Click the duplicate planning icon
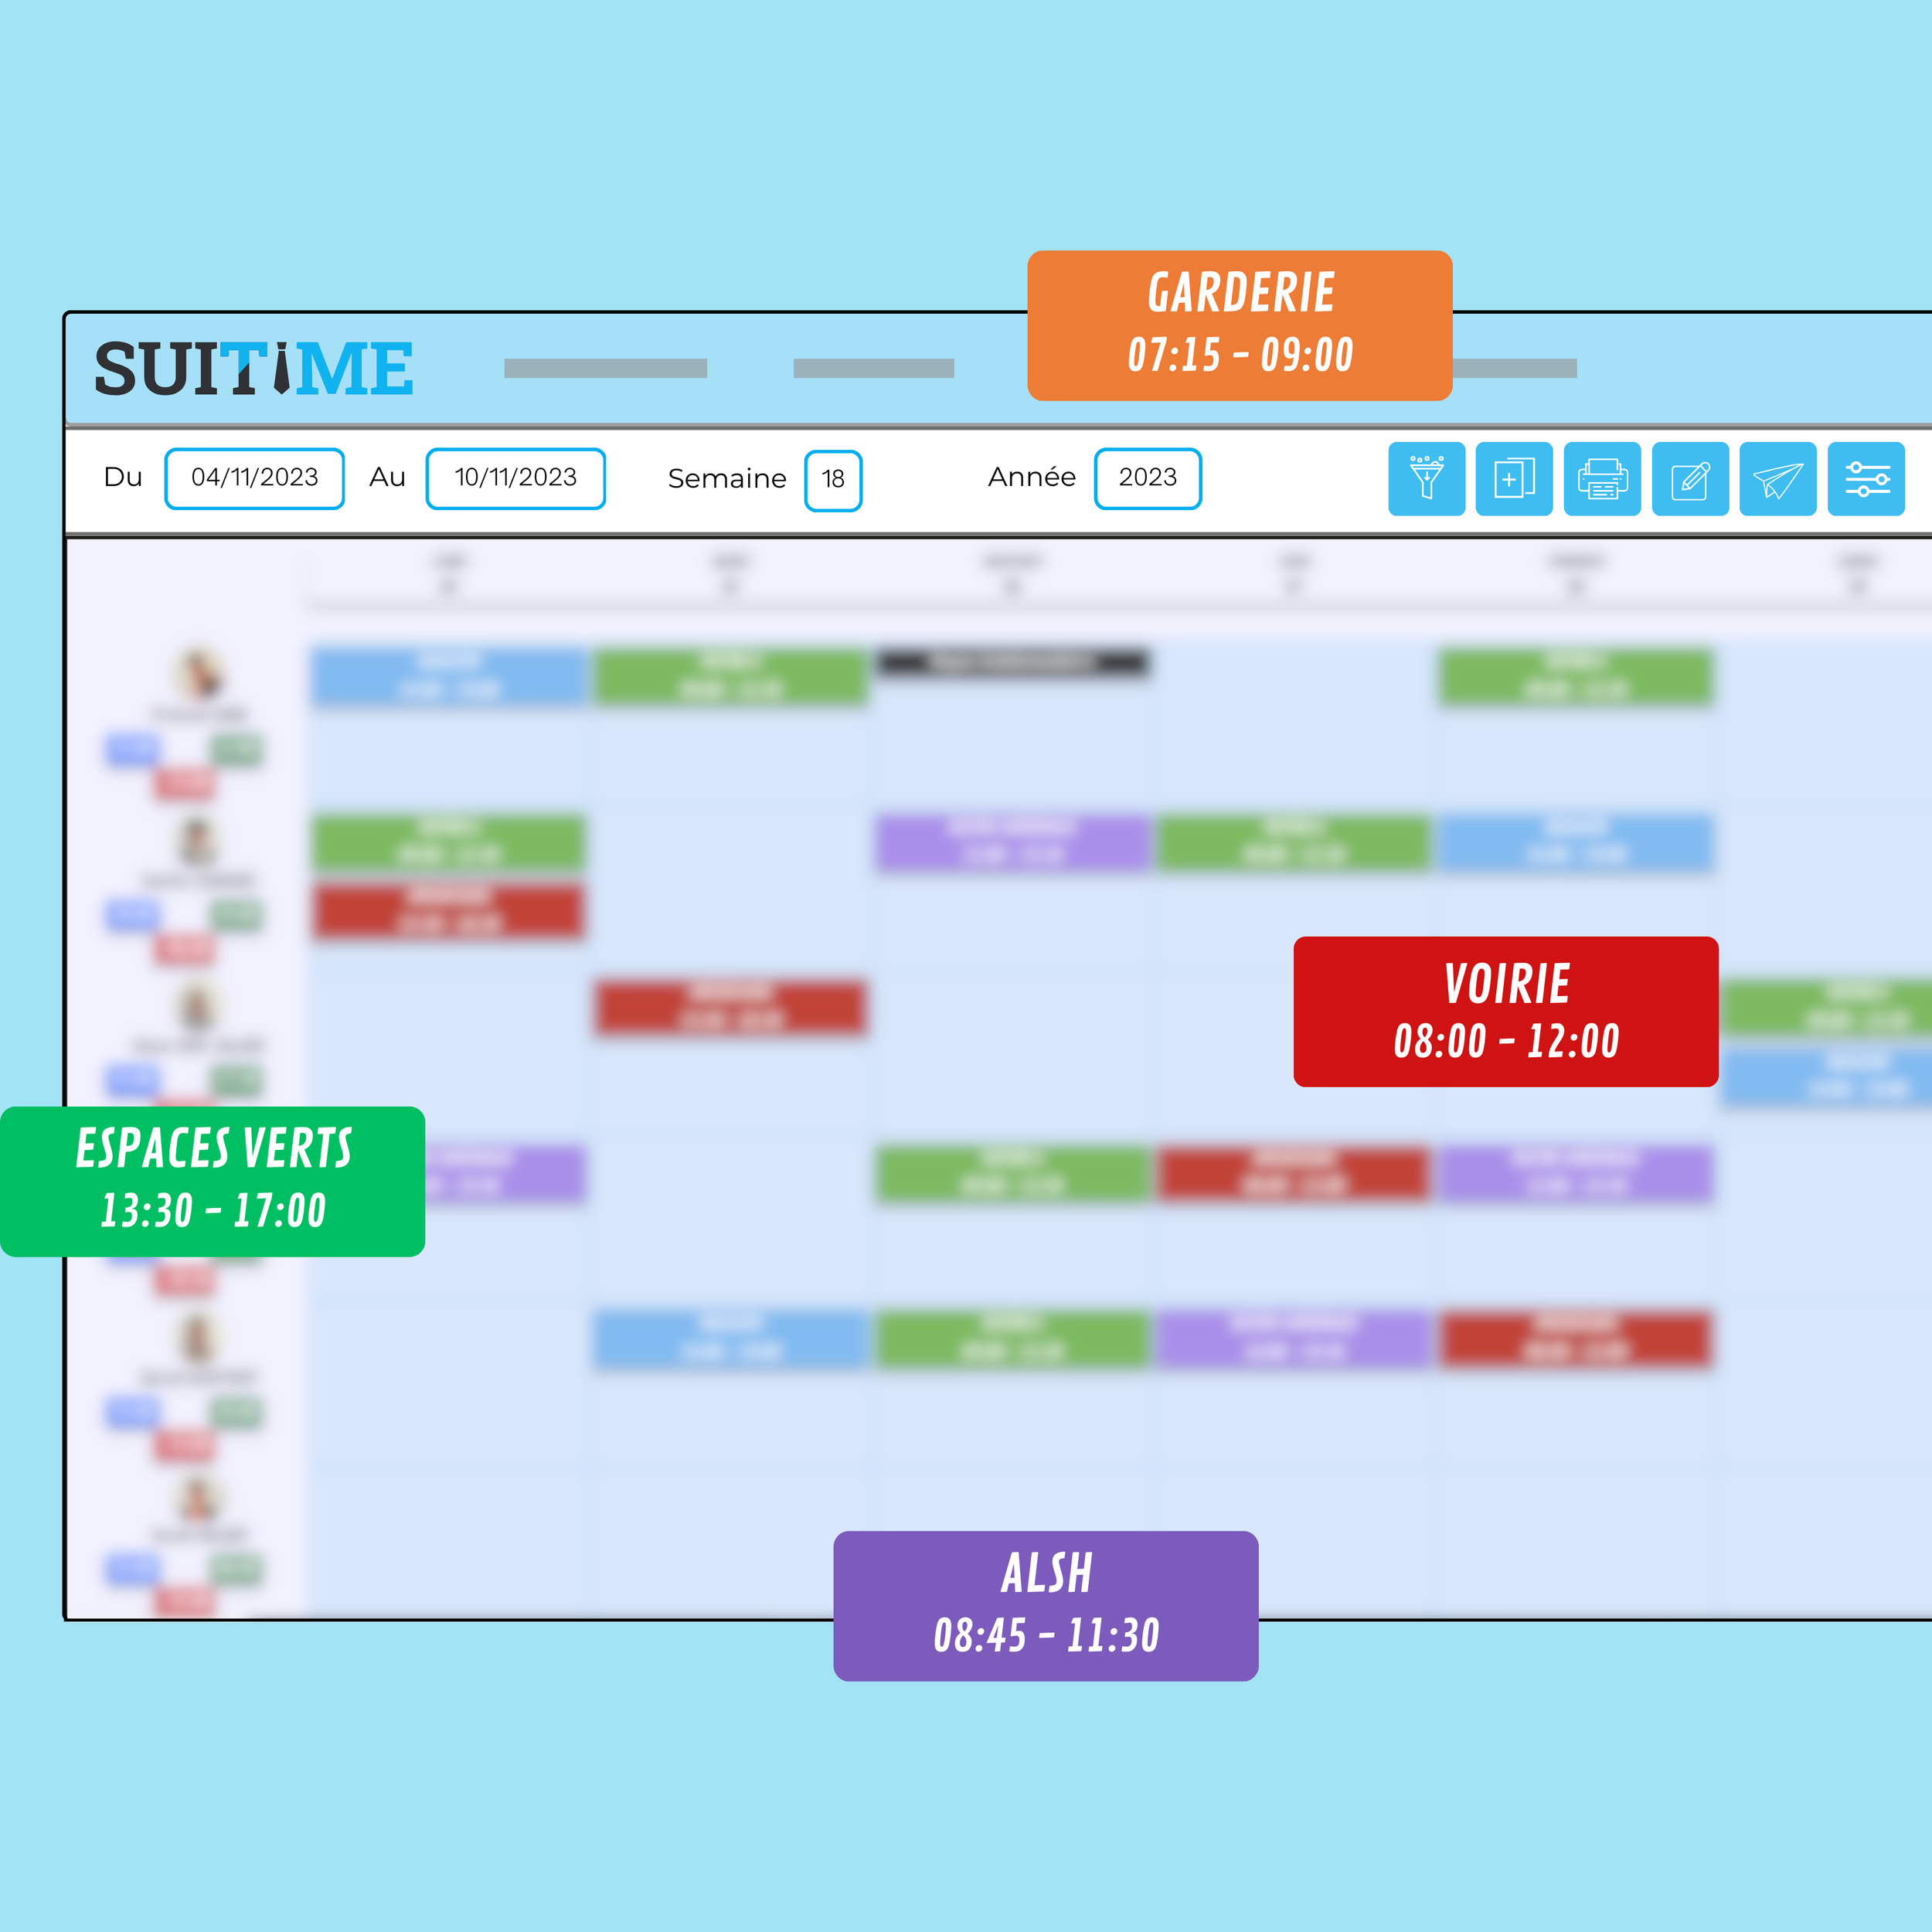The height and width of the screenshot is (1932, 1932). (1514, 479)
